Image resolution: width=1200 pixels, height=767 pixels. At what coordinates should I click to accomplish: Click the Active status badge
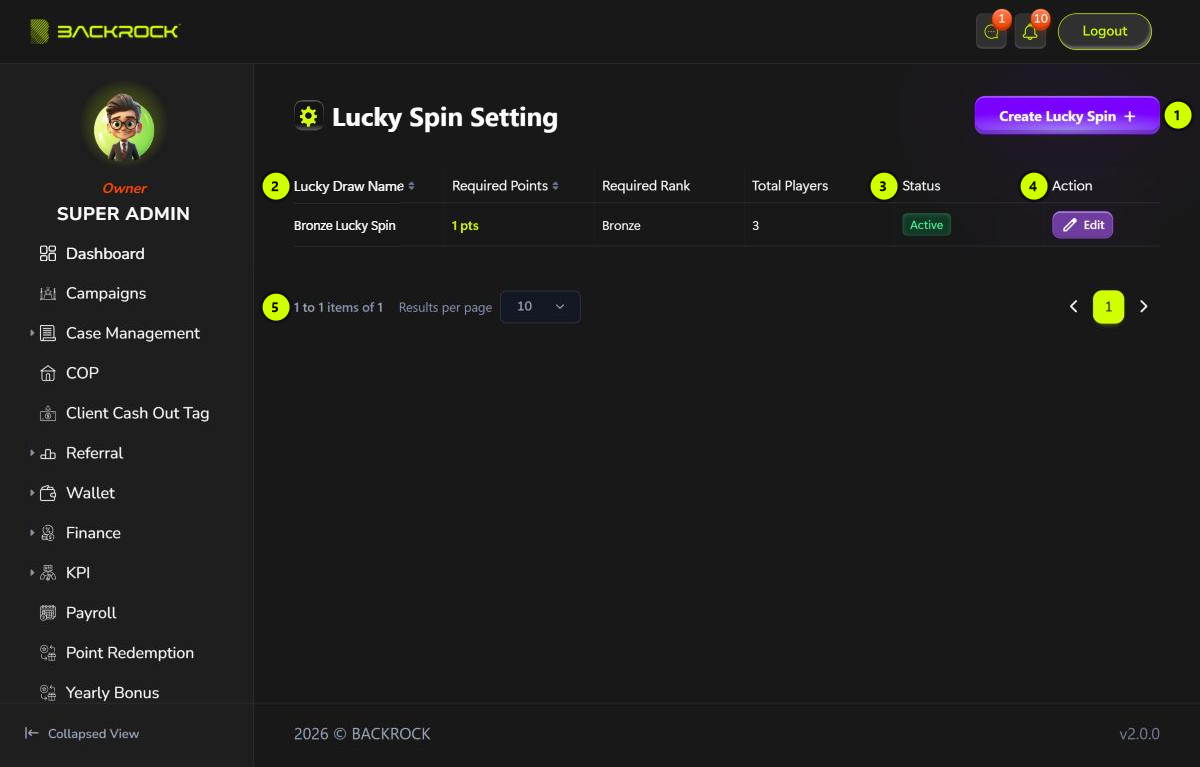pyautogui.click(x=926, y=225)
